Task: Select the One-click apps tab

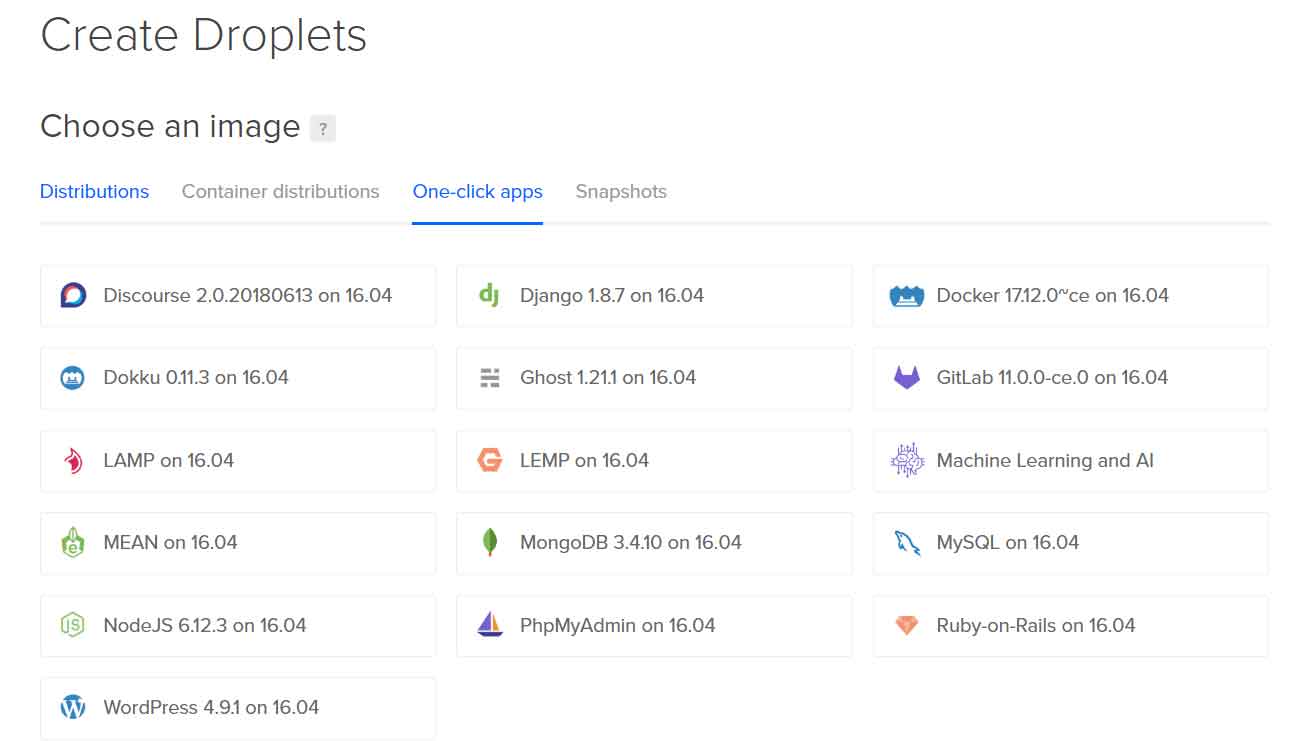Action: 477,191
